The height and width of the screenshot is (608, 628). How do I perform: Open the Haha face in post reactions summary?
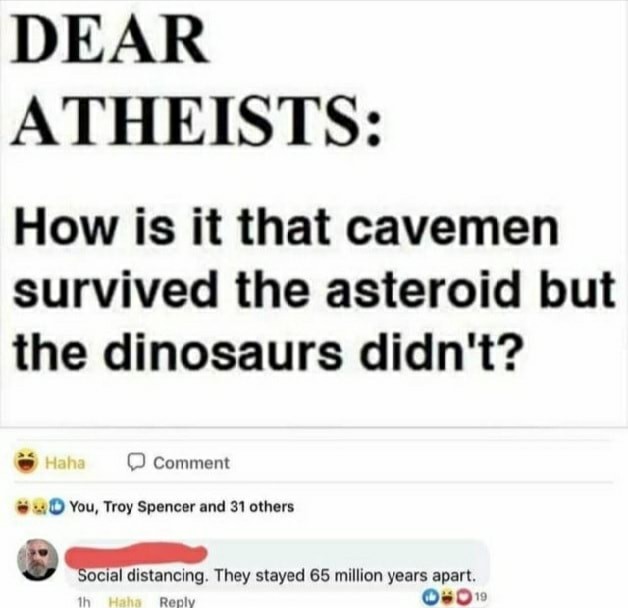click(x=21, y=507)
